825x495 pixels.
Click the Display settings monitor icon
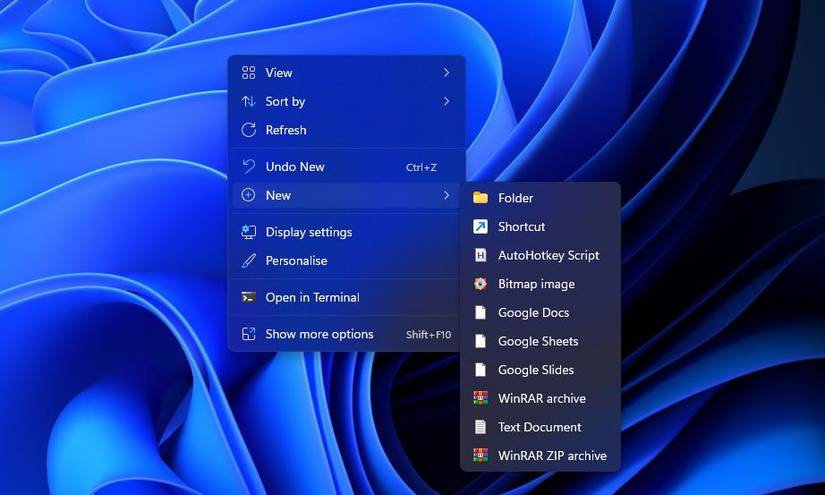click(x=248, y=232)
